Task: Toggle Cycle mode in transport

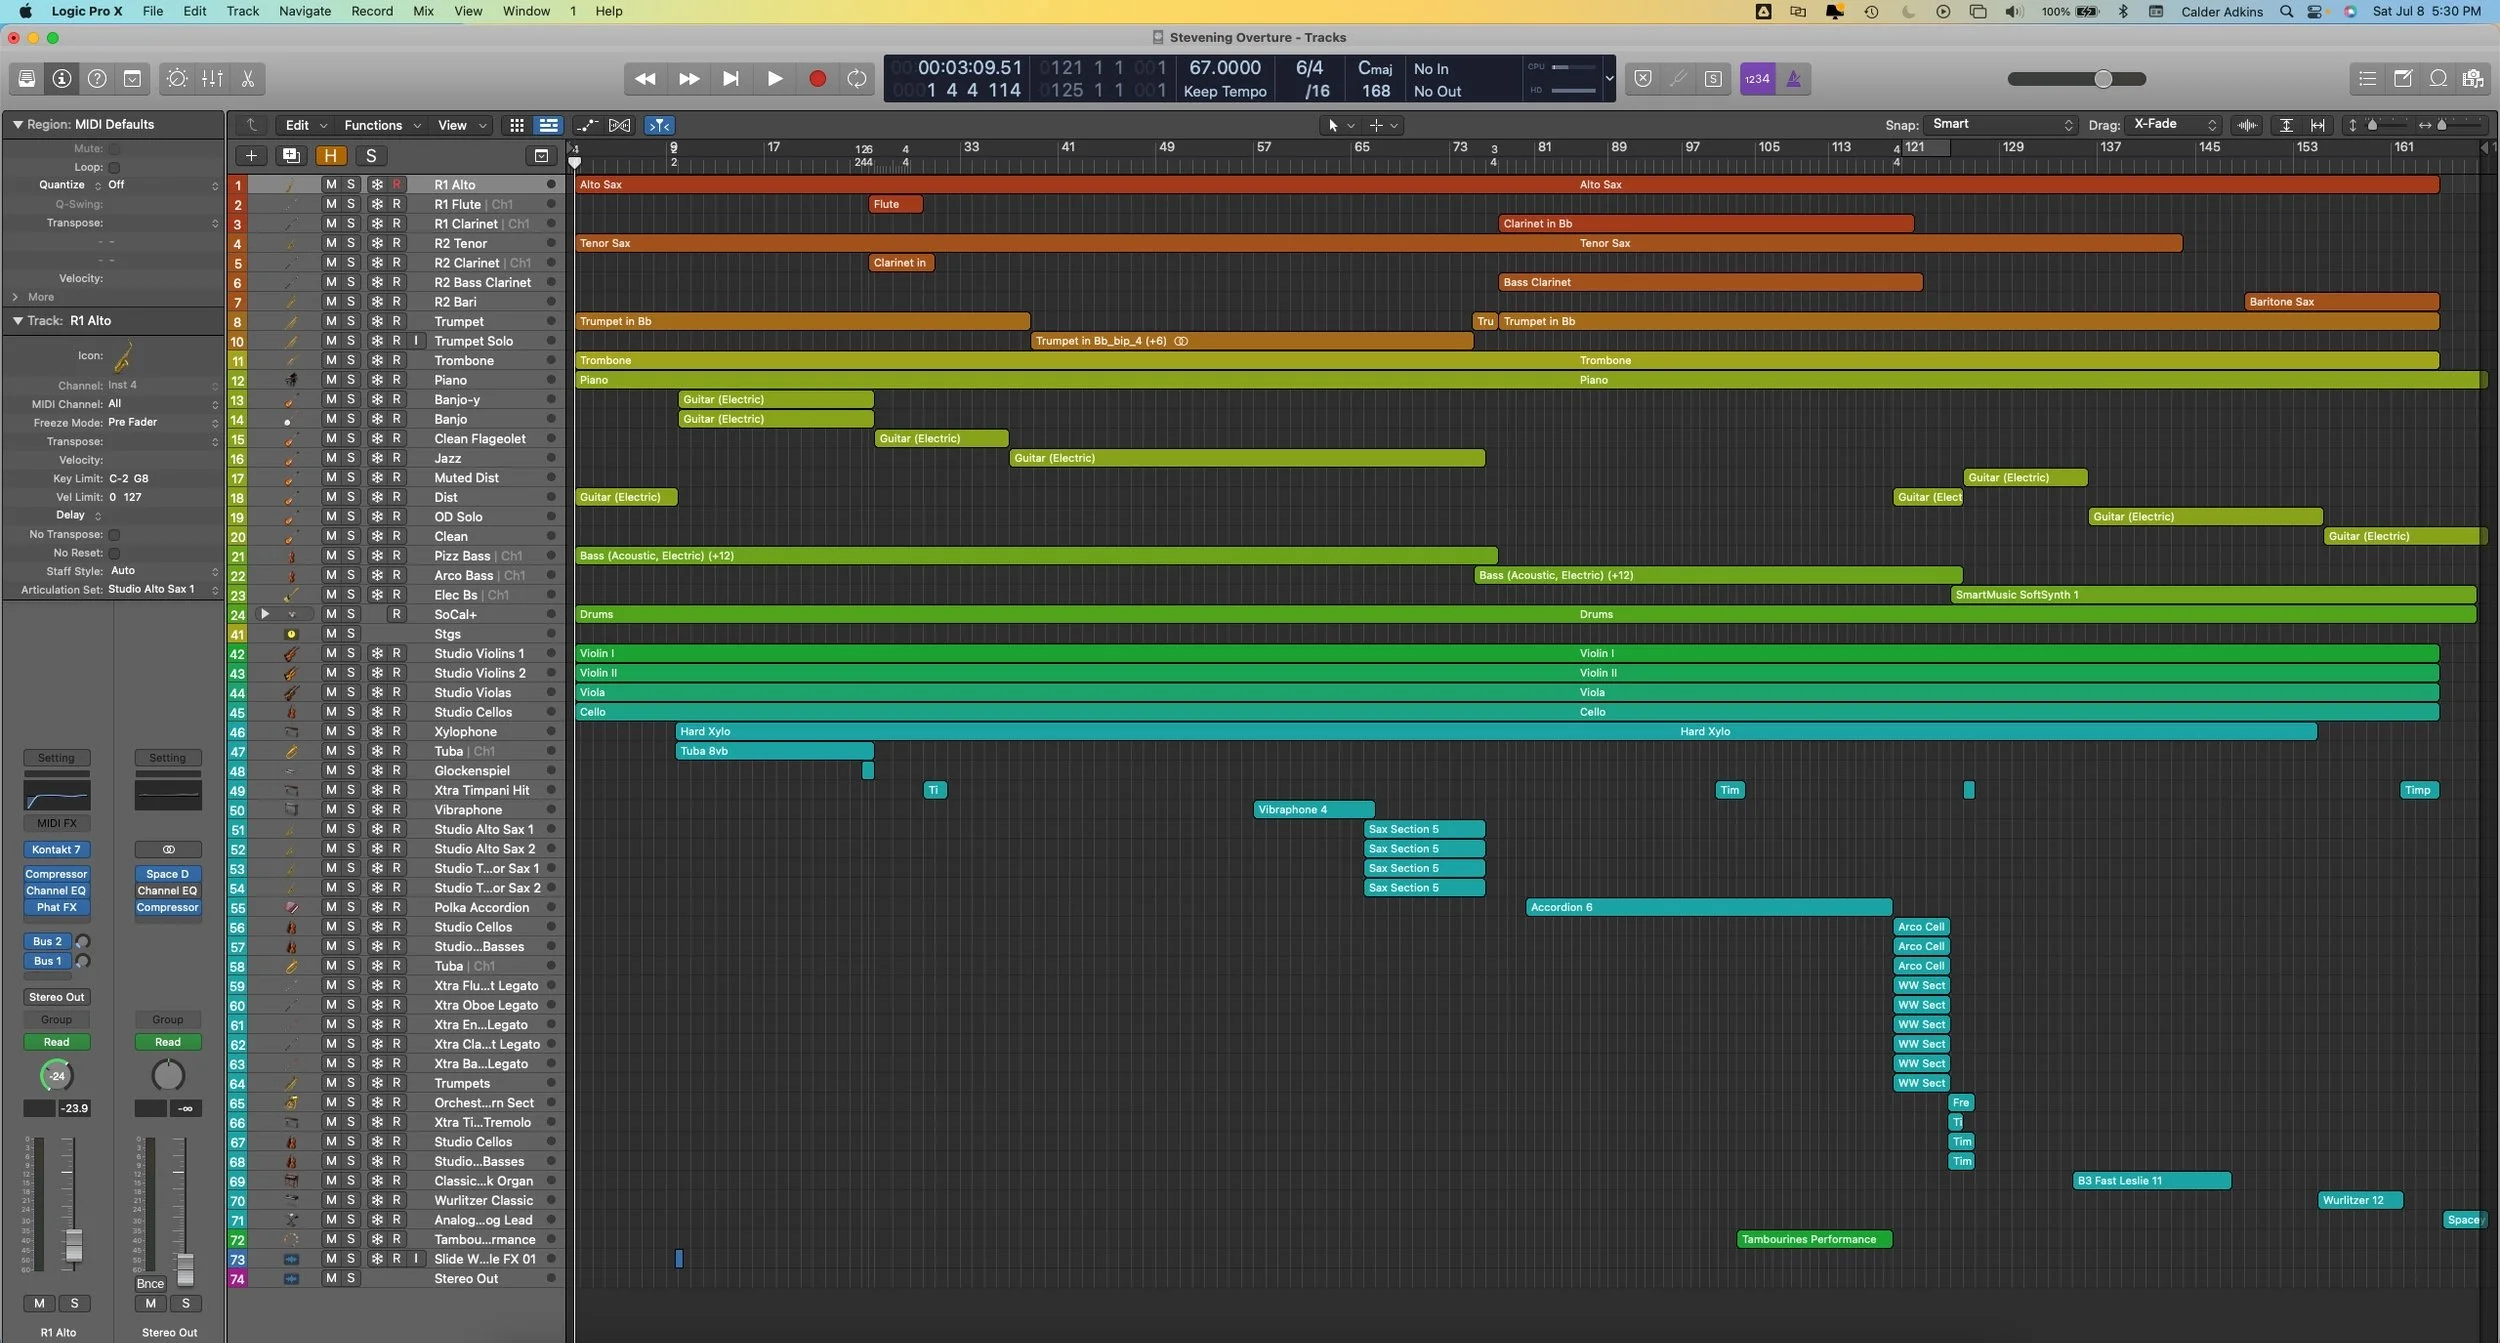Action: (x=857, y=78)
